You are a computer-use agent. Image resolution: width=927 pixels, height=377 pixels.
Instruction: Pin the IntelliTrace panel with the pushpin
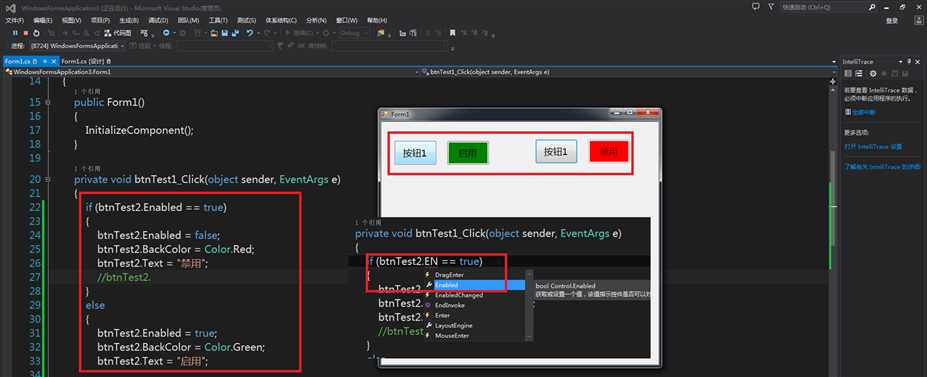pyautogui.click(x=909, y=61)
